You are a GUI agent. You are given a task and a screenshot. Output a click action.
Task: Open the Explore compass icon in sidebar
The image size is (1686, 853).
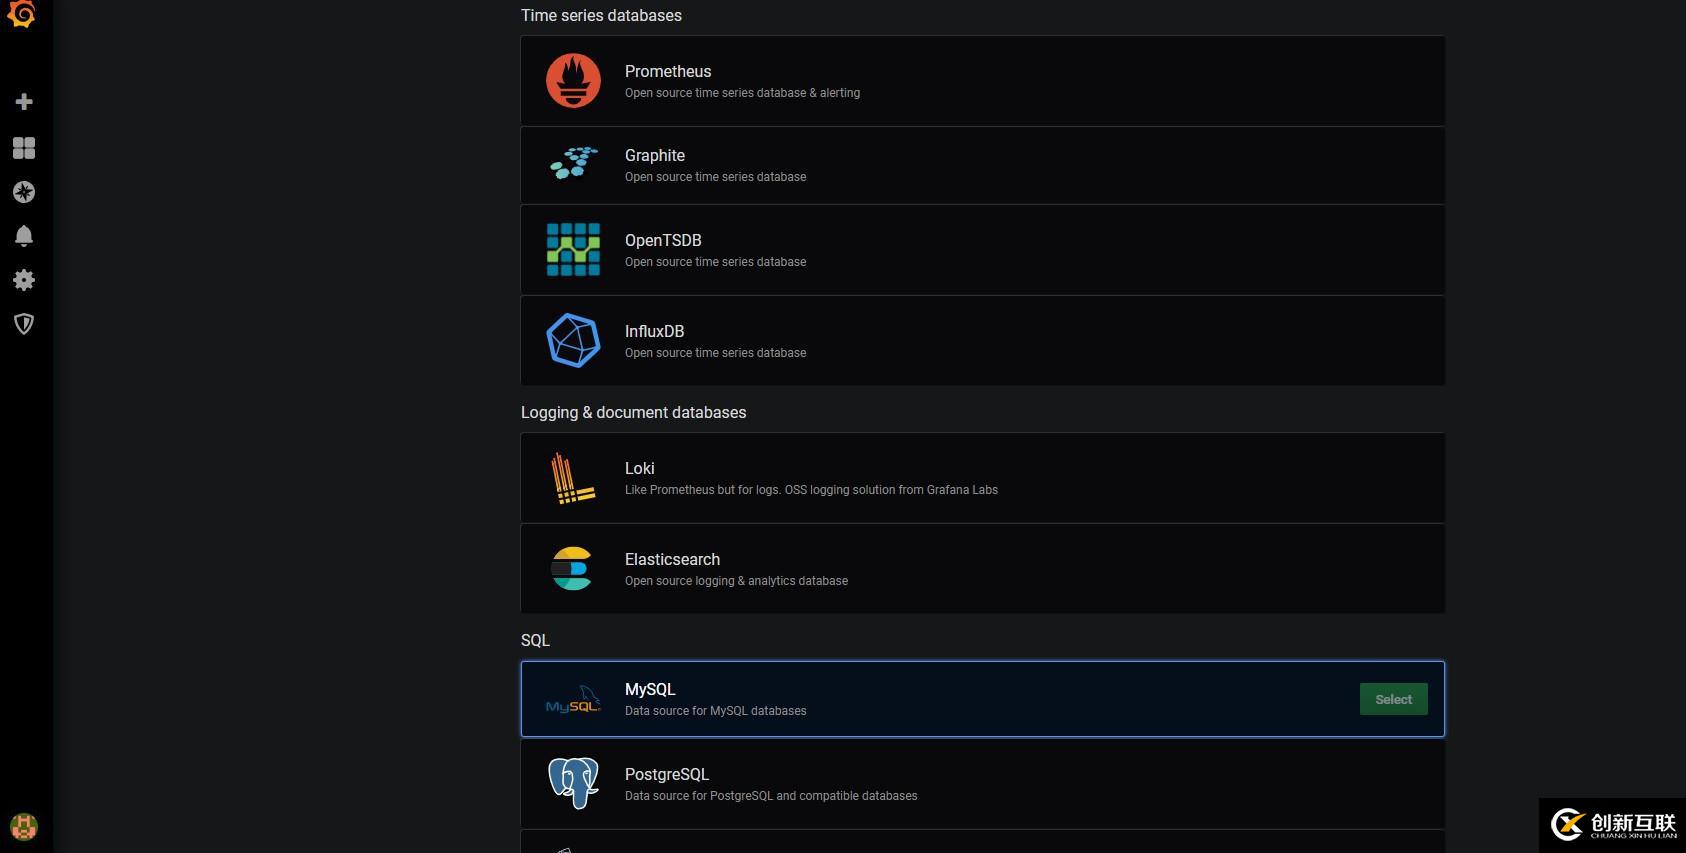24,192
